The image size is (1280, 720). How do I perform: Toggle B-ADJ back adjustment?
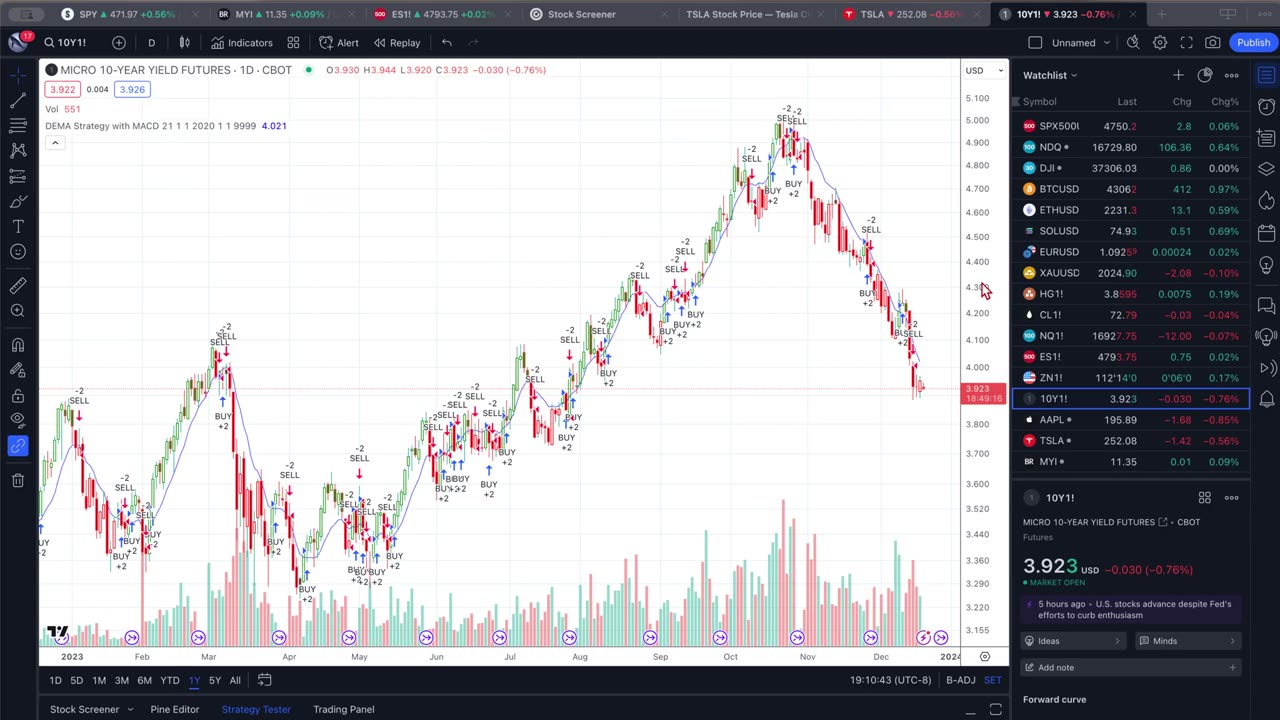pyautogui.click(x=960, y=680)
